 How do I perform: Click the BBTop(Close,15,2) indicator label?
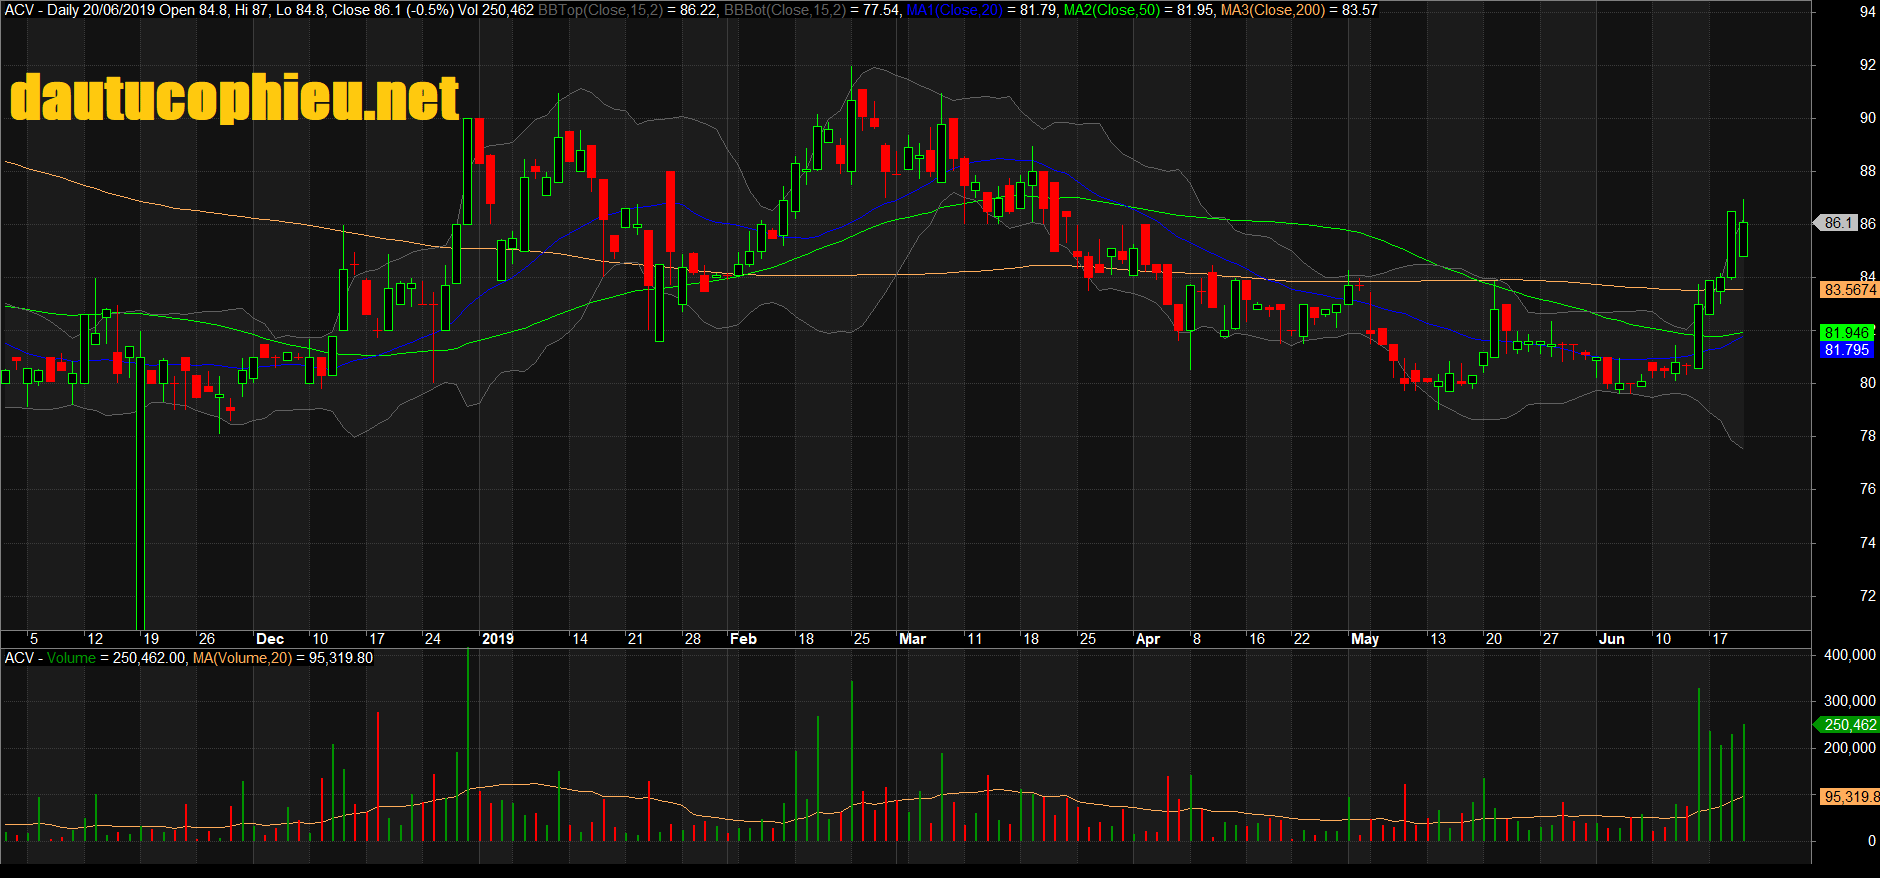[x=600, y=10]
